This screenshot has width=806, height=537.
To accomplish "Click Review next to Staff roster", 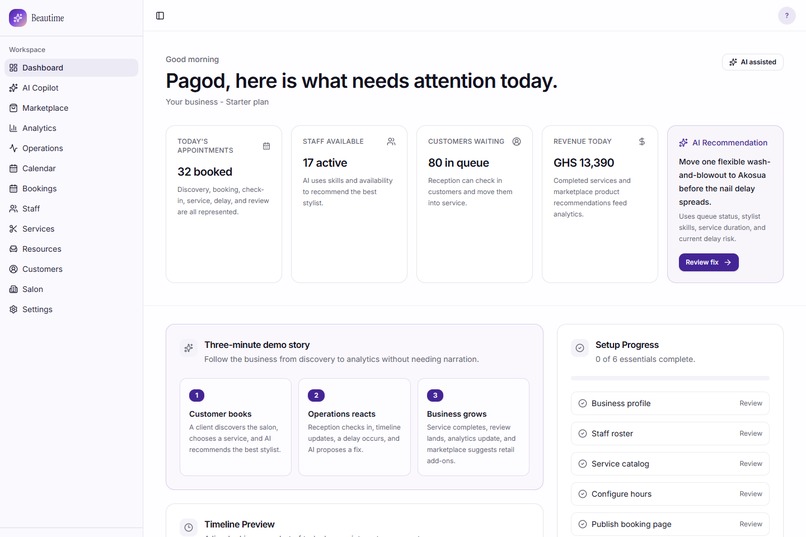I will point(750,434).
